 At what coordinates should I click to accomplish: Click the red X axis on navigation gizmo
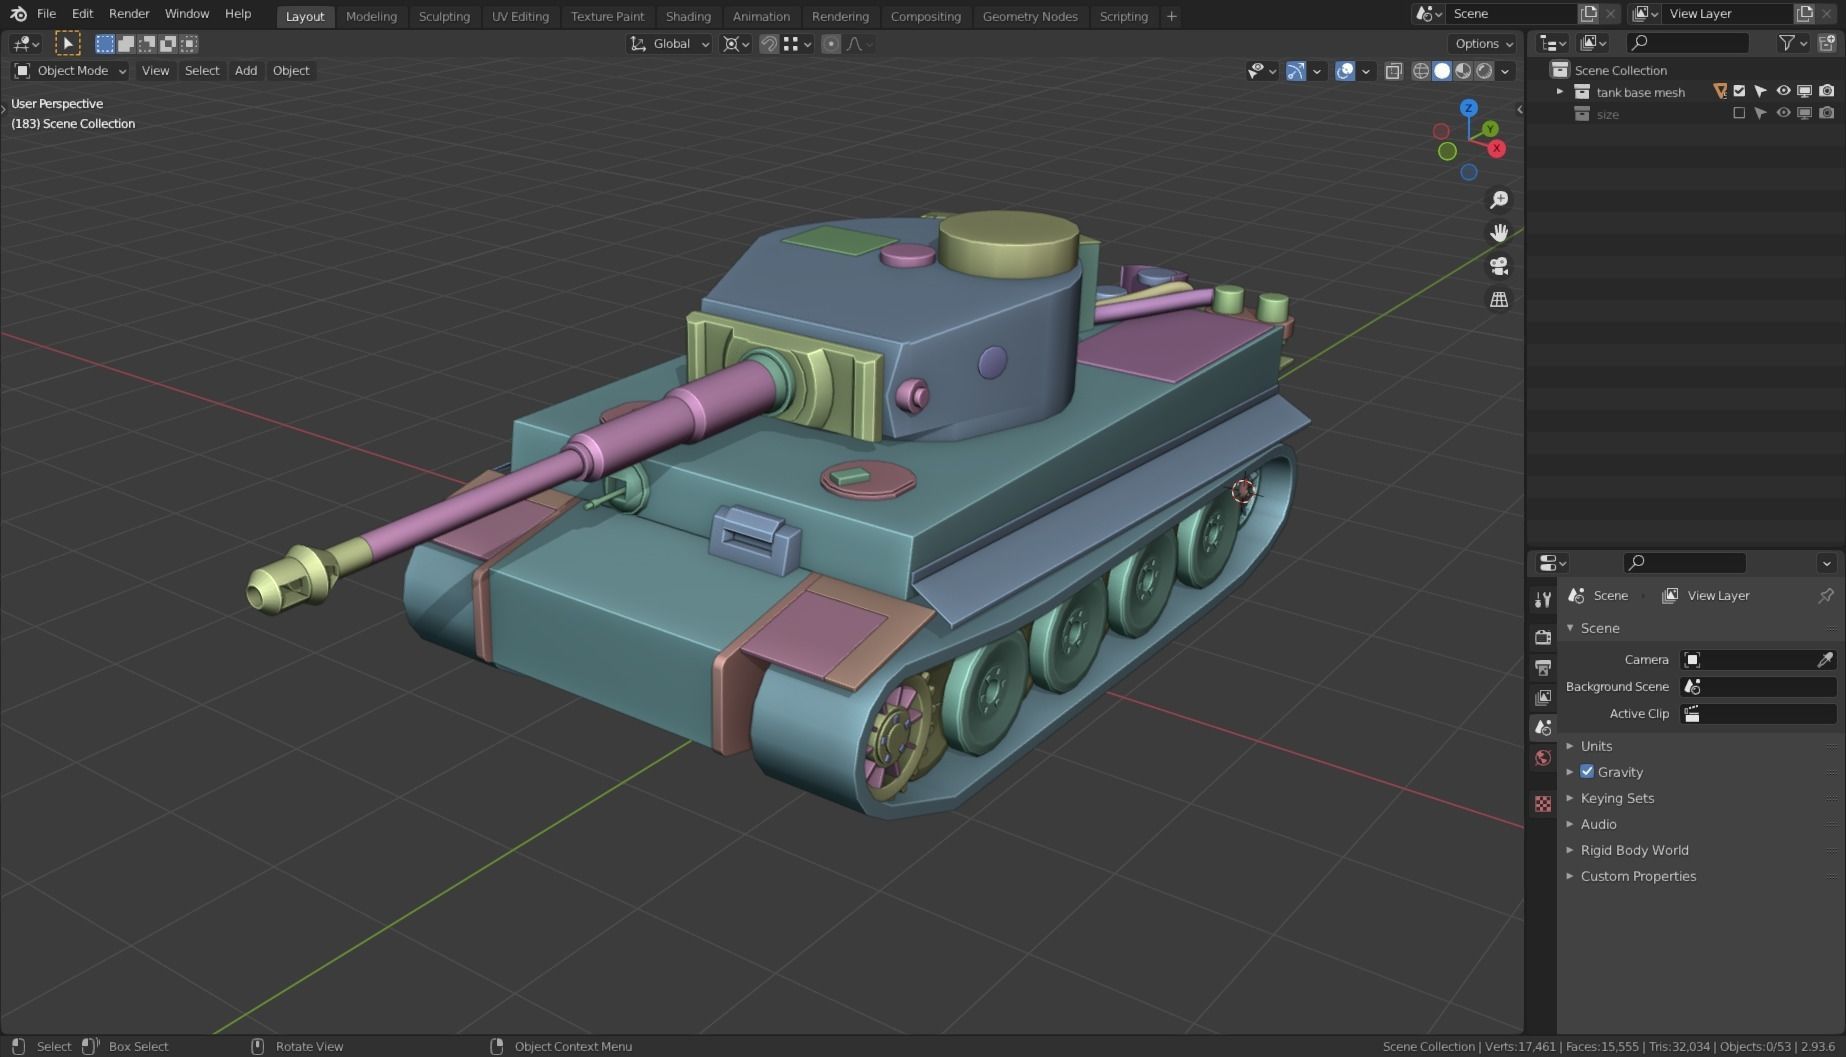click(1497, 149)
